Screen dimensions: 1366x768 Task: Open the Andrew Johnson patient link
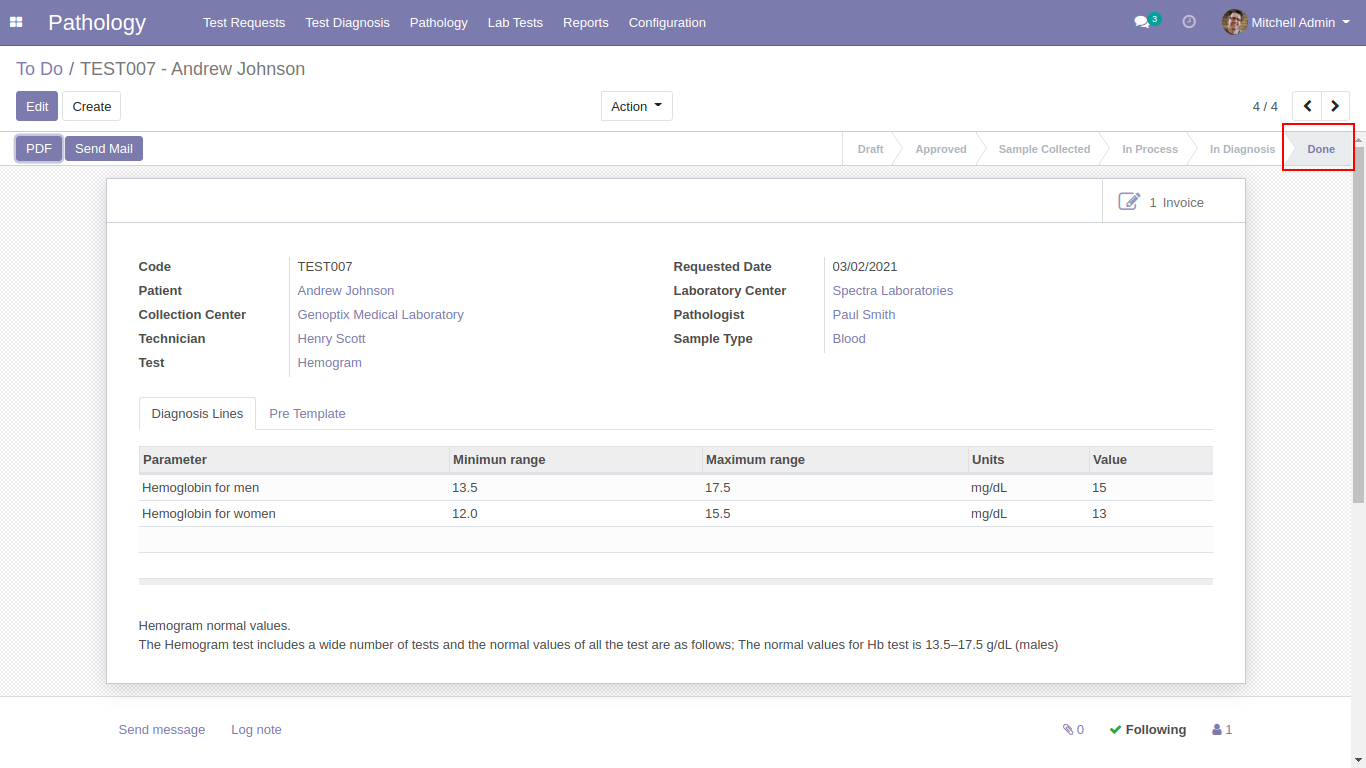[346, 291]
